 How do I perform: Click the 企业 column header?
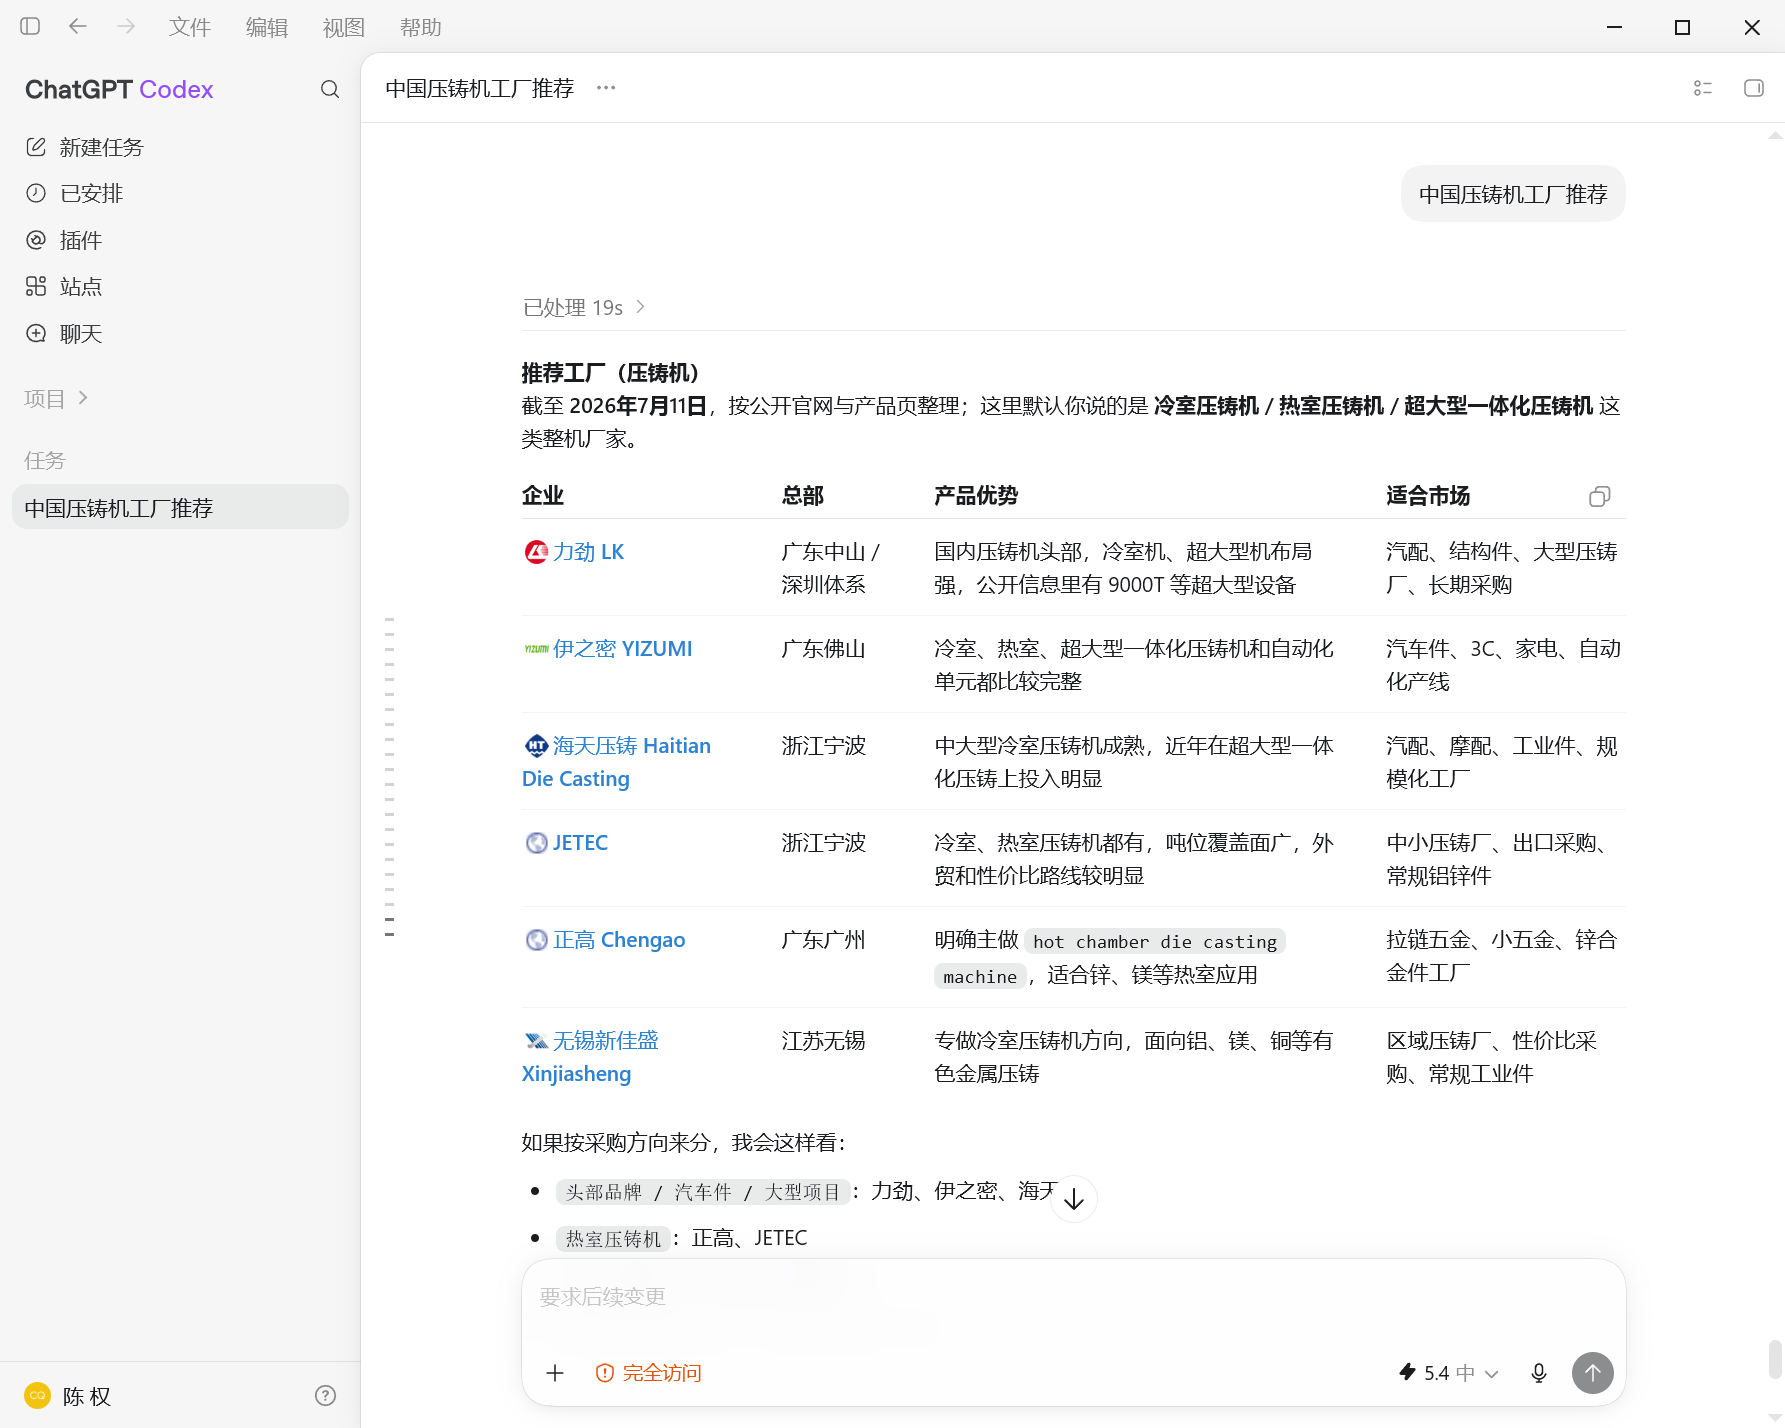pyautogui.click(x=543, y=495)
